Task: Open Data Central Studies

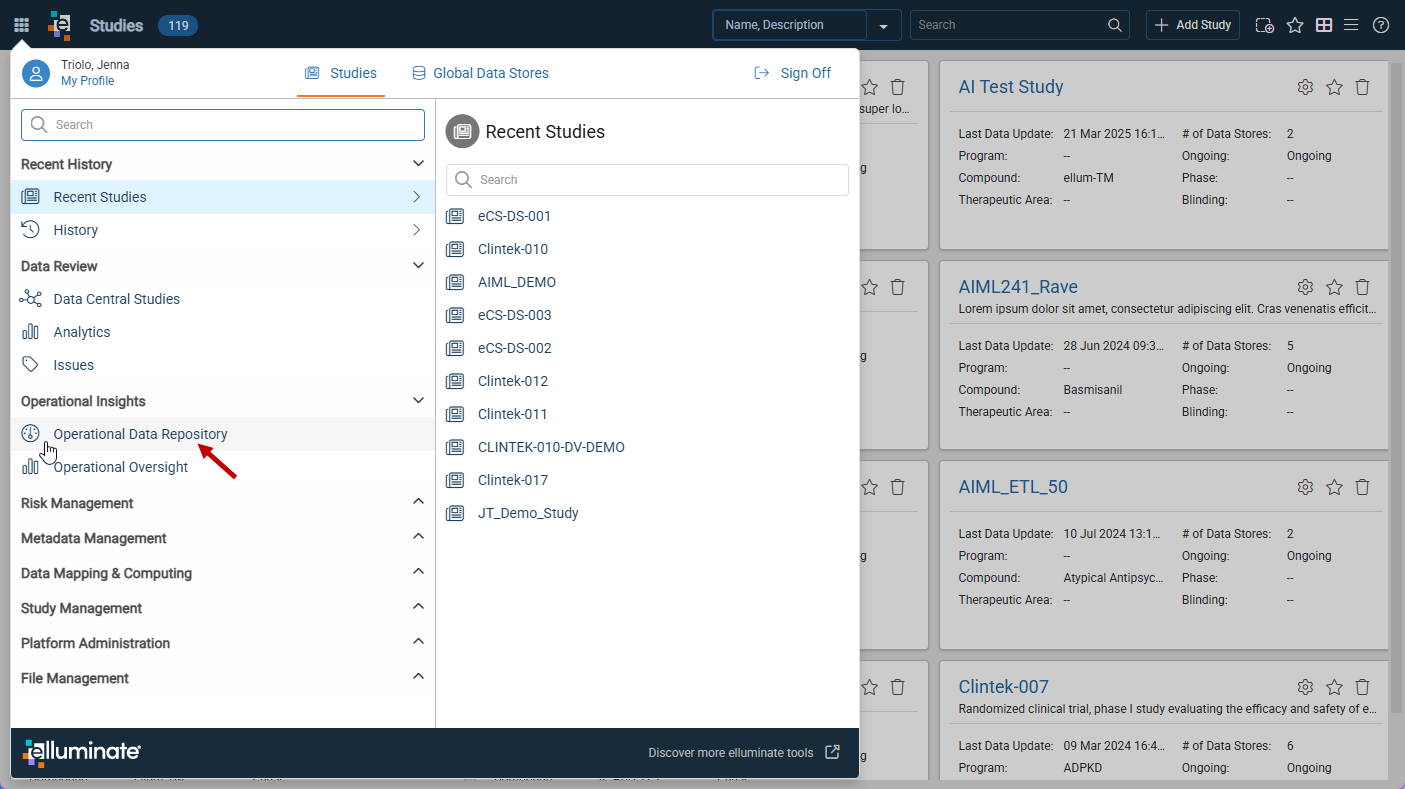Action: click(x=223, y=299)
